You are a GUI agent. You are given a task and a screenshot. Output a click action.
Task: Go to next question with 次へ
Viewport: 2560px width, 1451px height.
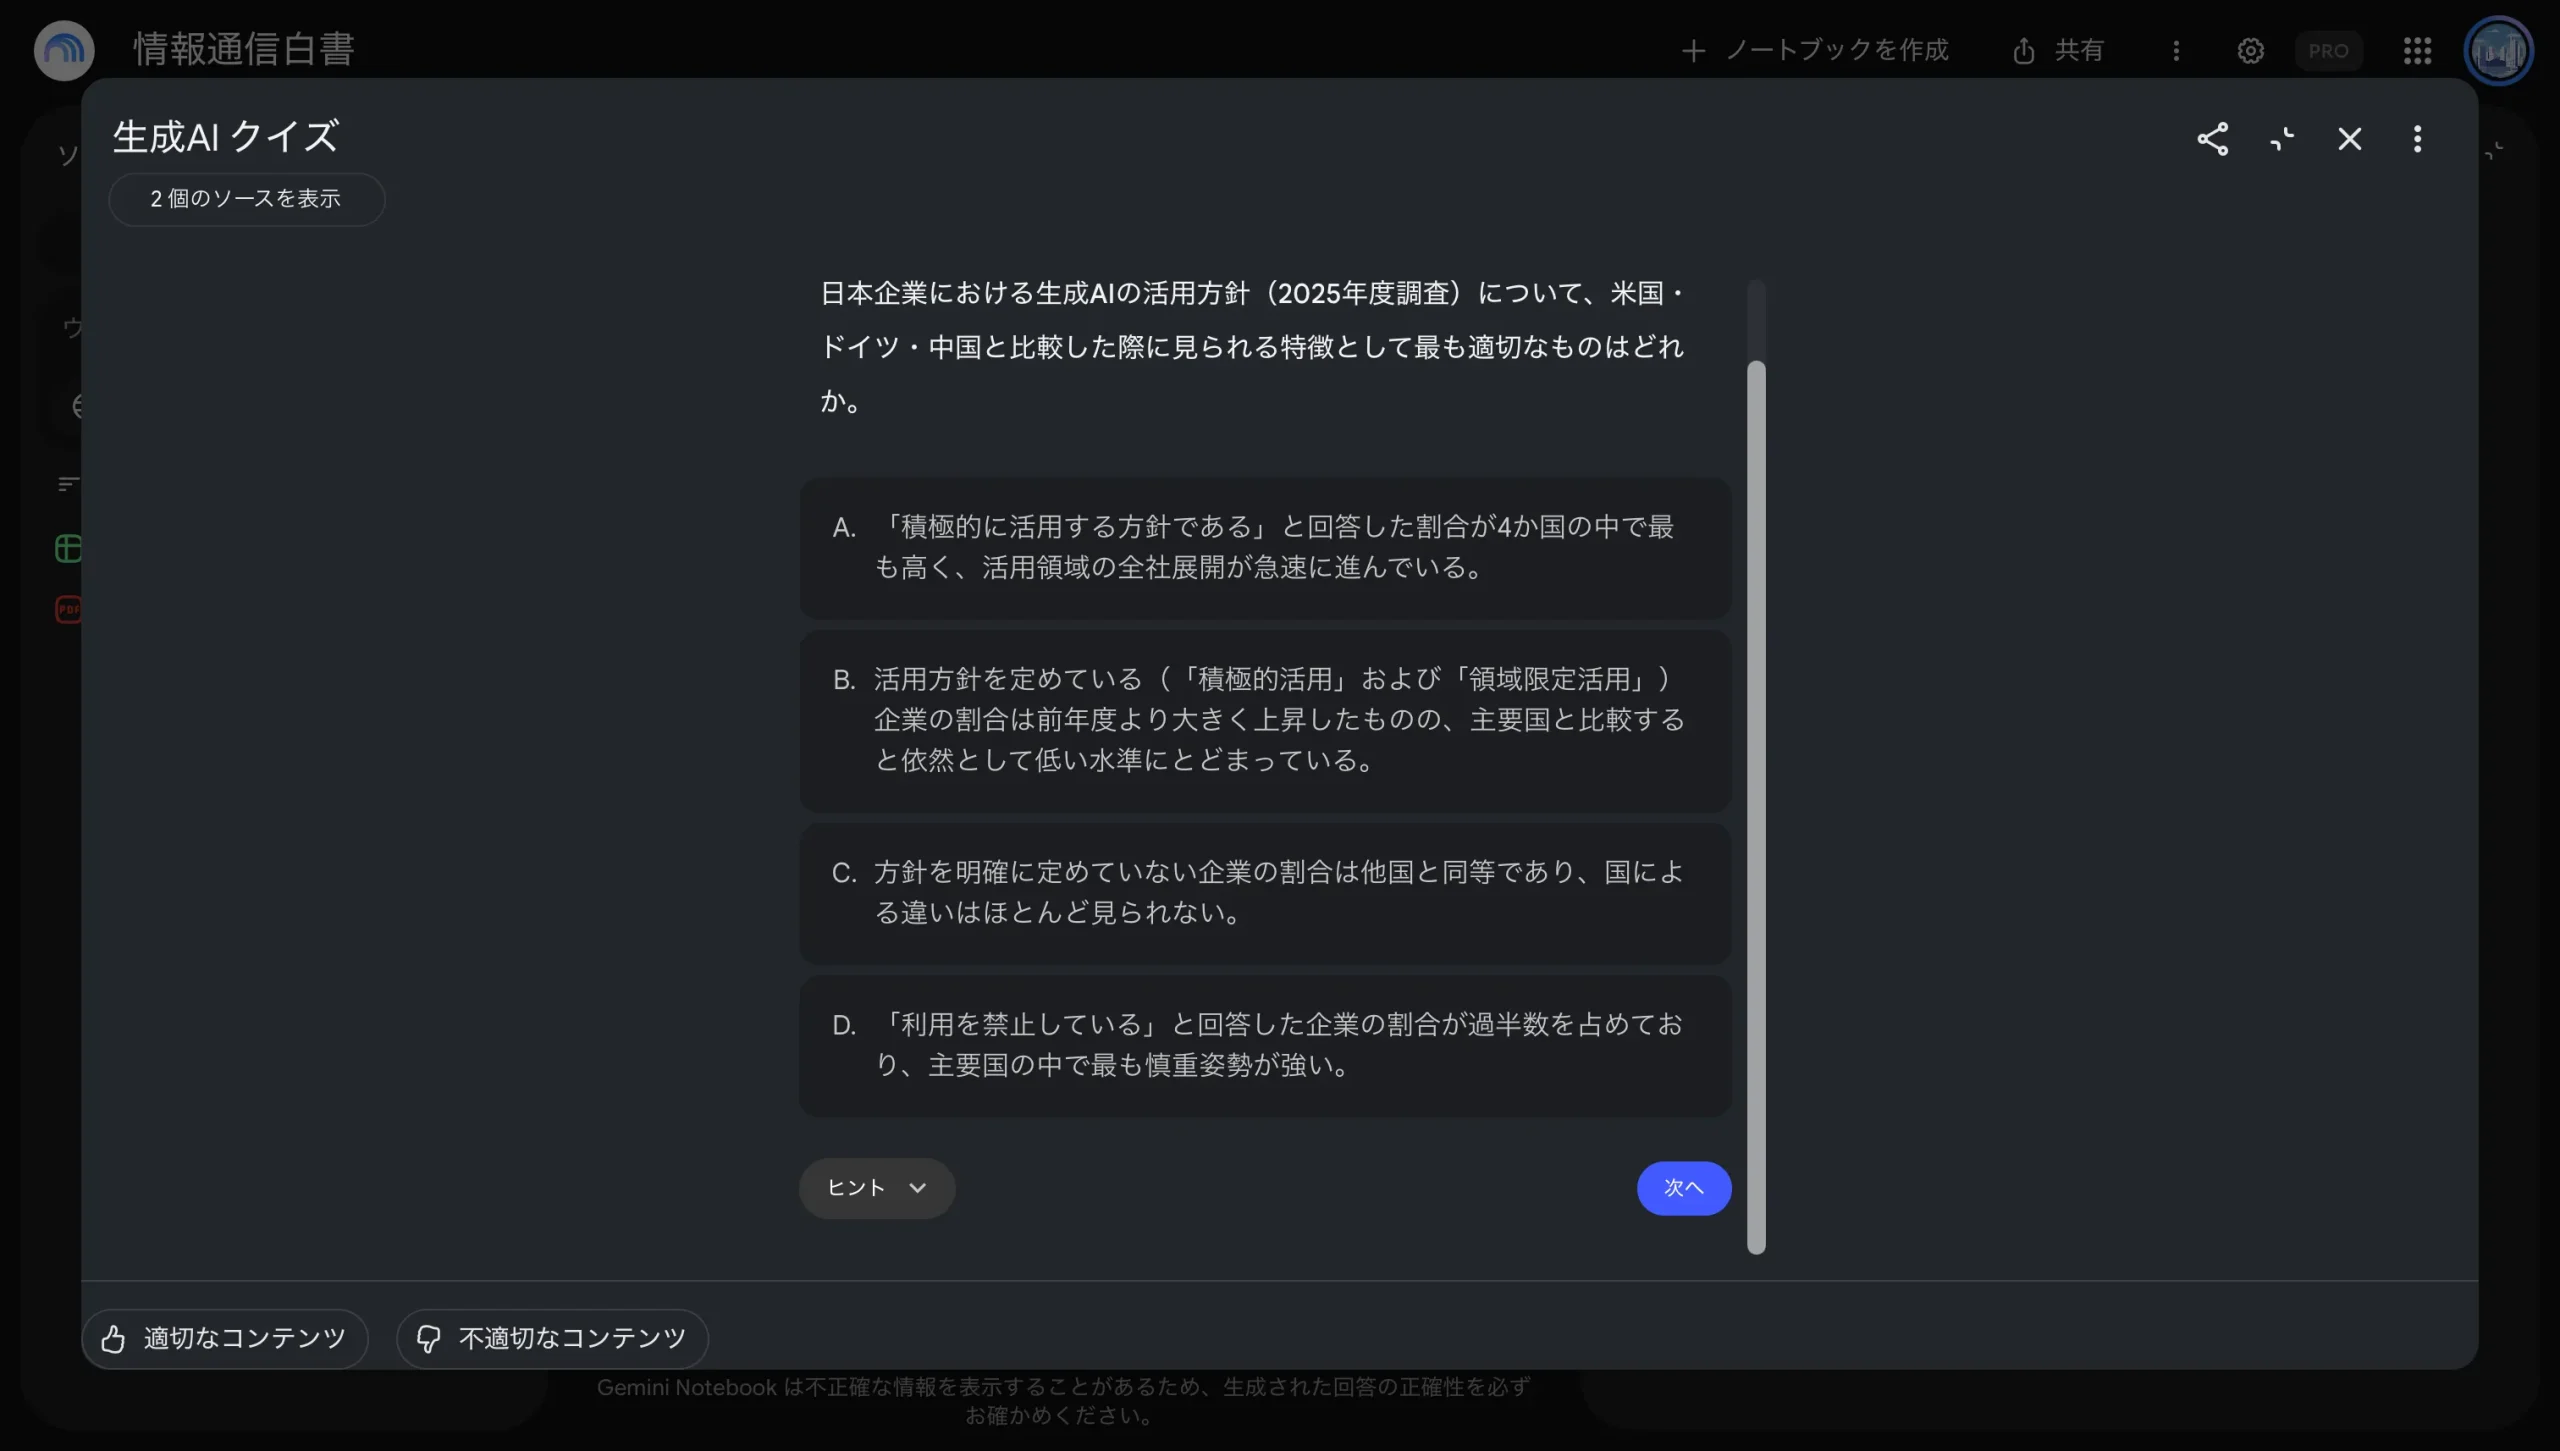pyautogui.click(x=1684, y=1188)
